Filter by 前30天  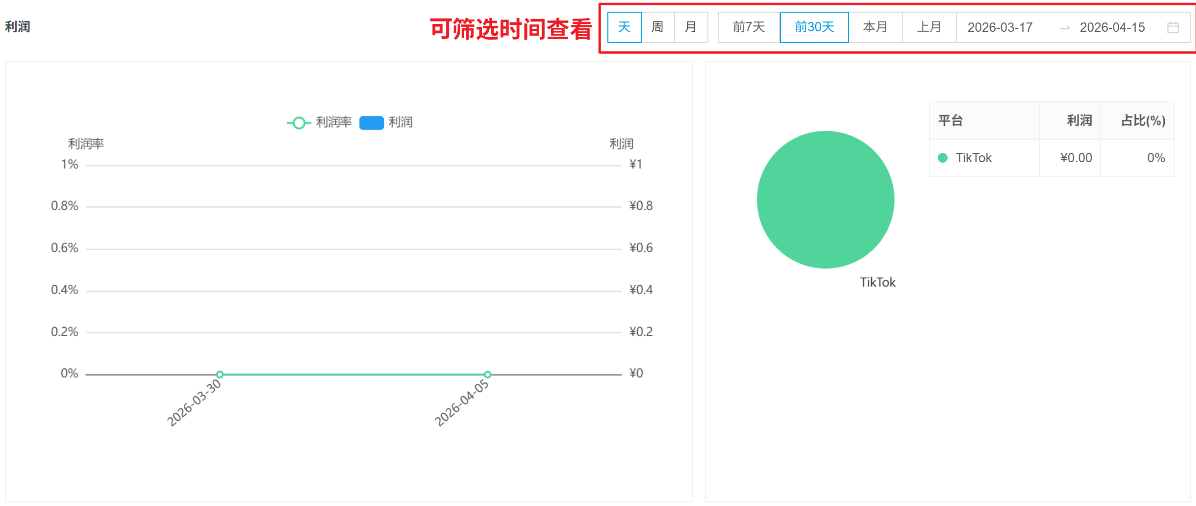coord(814,27)
